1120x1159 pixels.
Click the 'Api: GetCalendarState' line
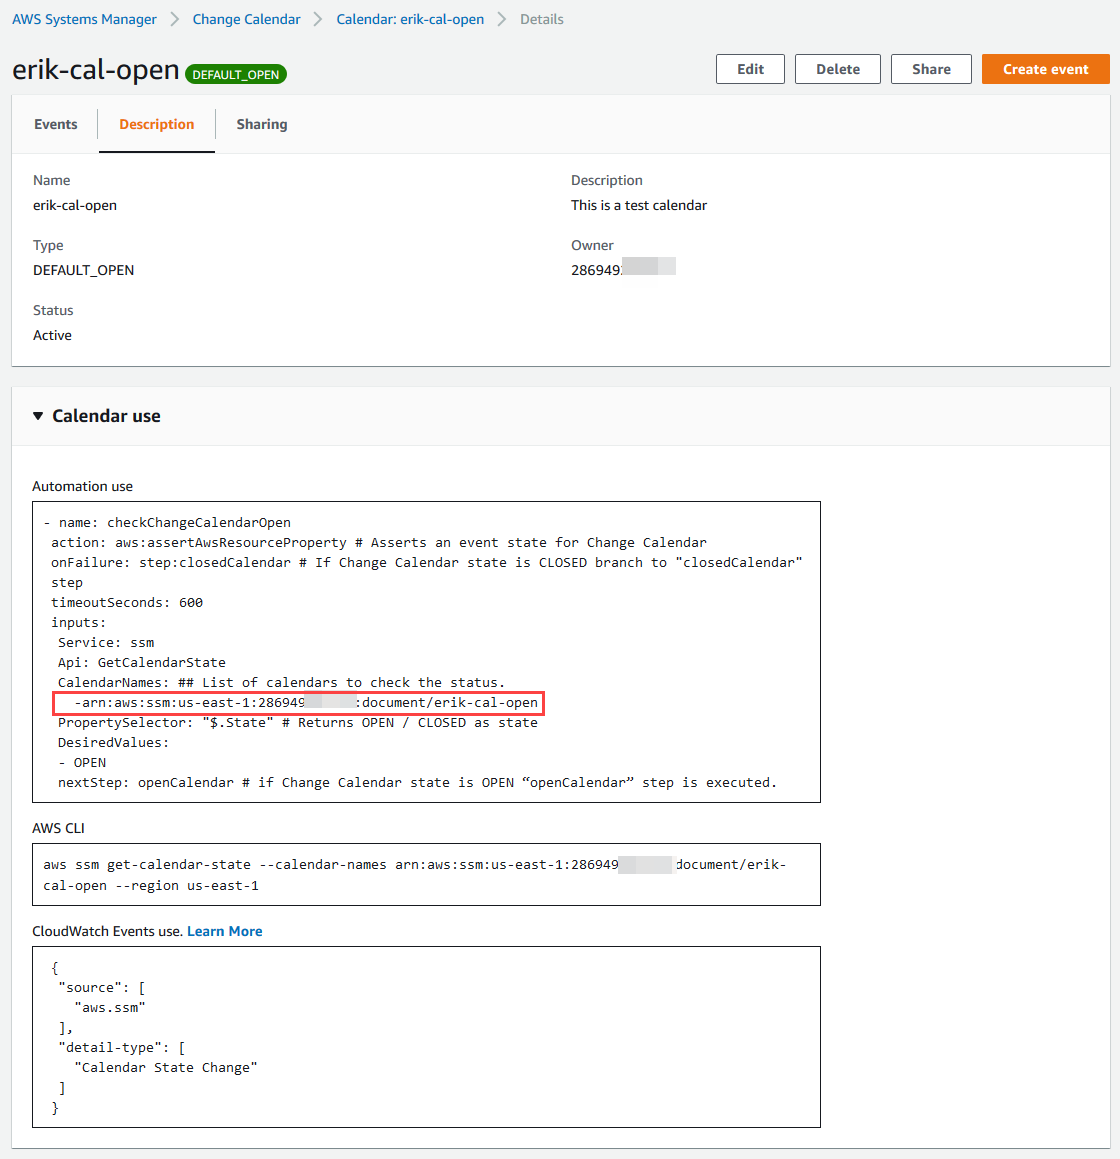142,662
